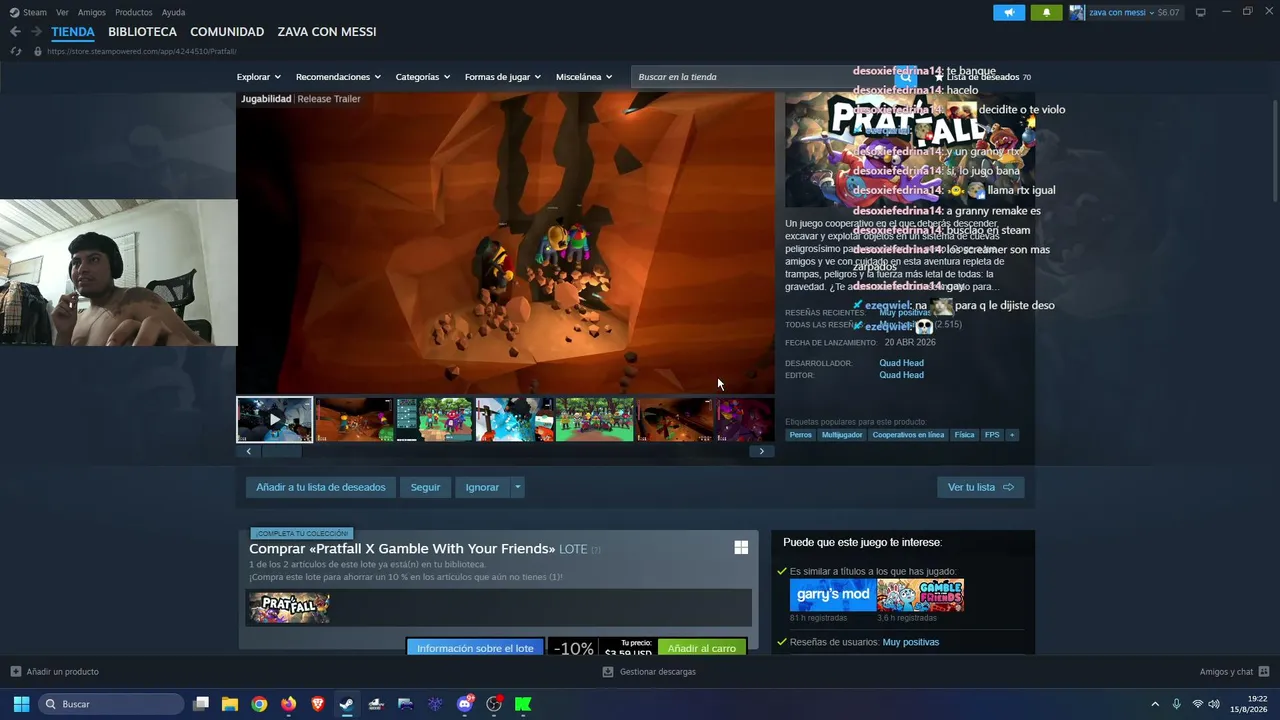Open the Ayuda menu
Screen dimensions: 1280x720
[x=174, y=12]
